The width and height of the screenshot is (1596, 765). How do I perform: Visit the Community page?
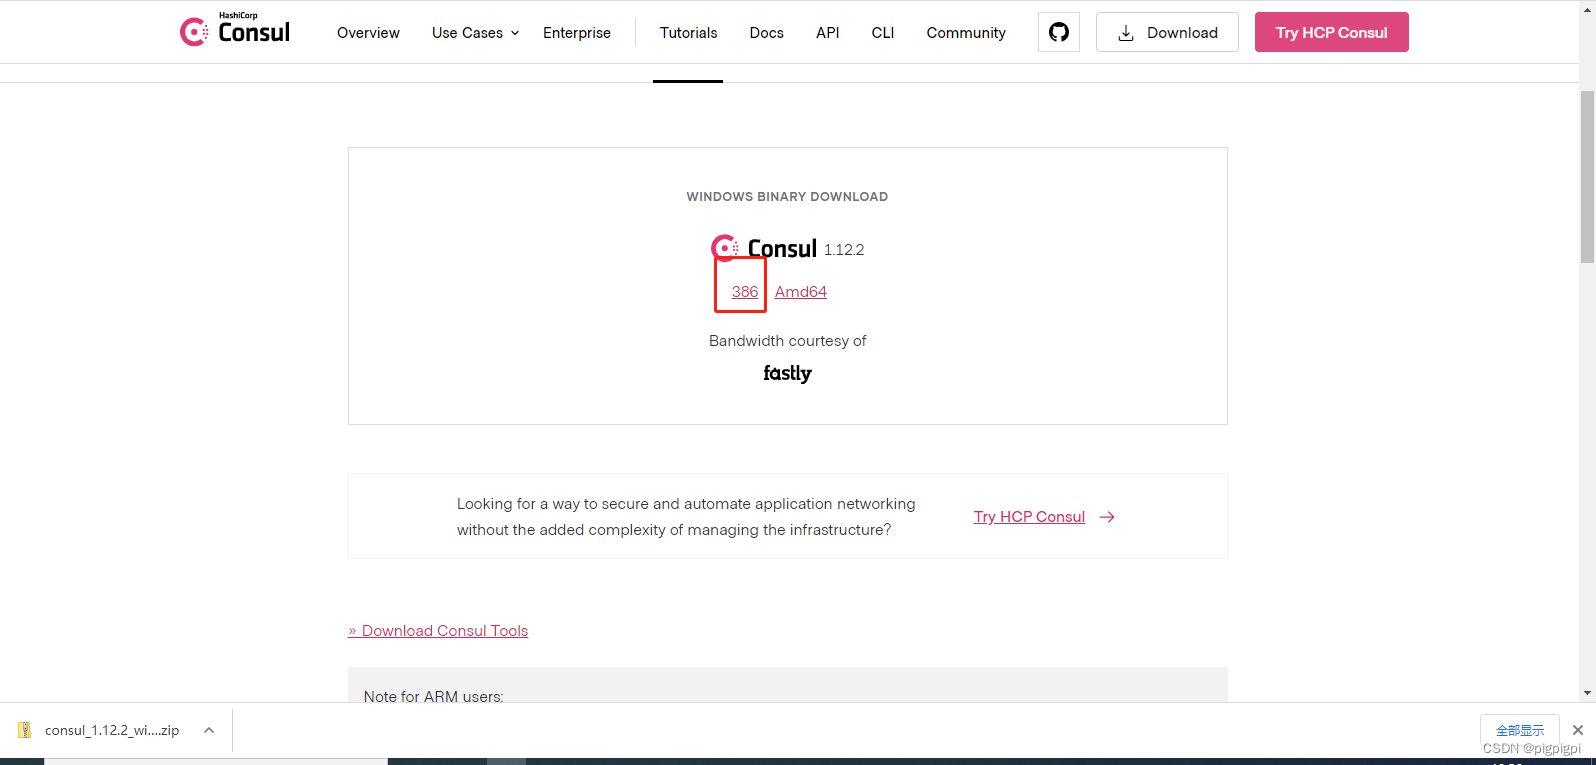[966, 33]
